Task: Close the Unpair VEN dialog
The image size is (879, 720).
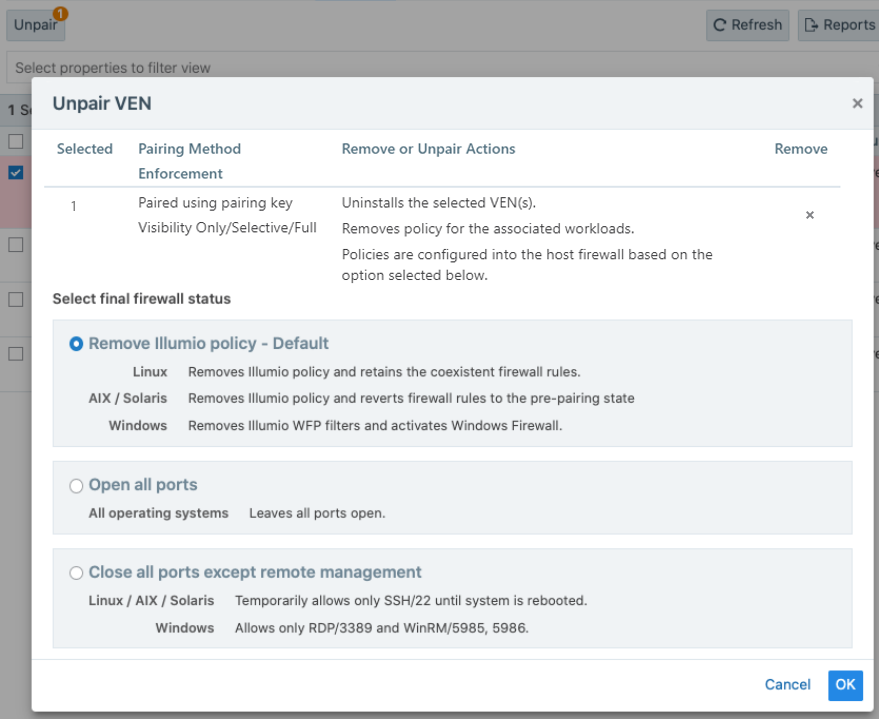Action: tap(857, 103)
